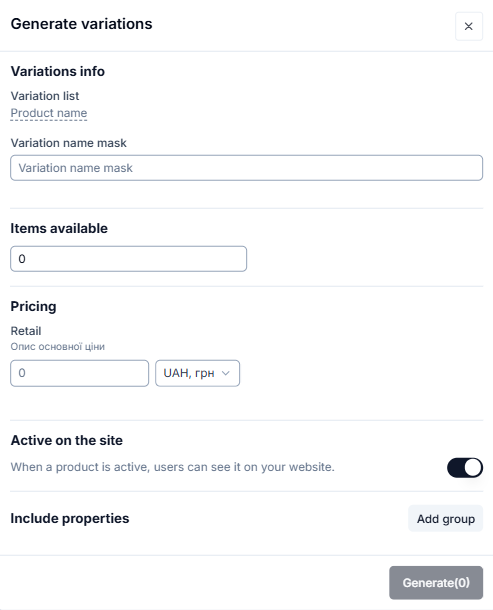Image resolution: width=493 pixels, height=610 pixels.
Task: Click the Items available quantity field
Action: (x=128, y=259)
